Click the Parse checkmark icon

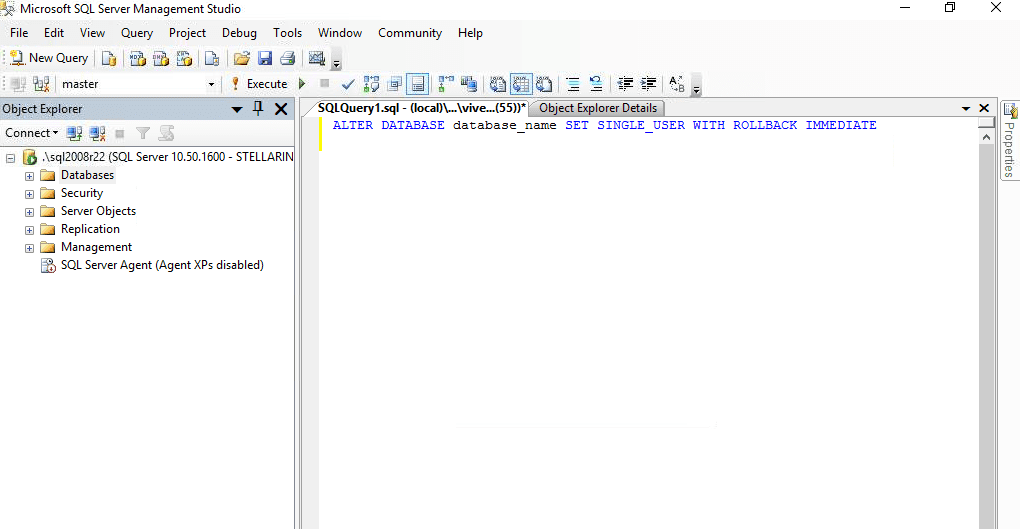click(348, 84)
